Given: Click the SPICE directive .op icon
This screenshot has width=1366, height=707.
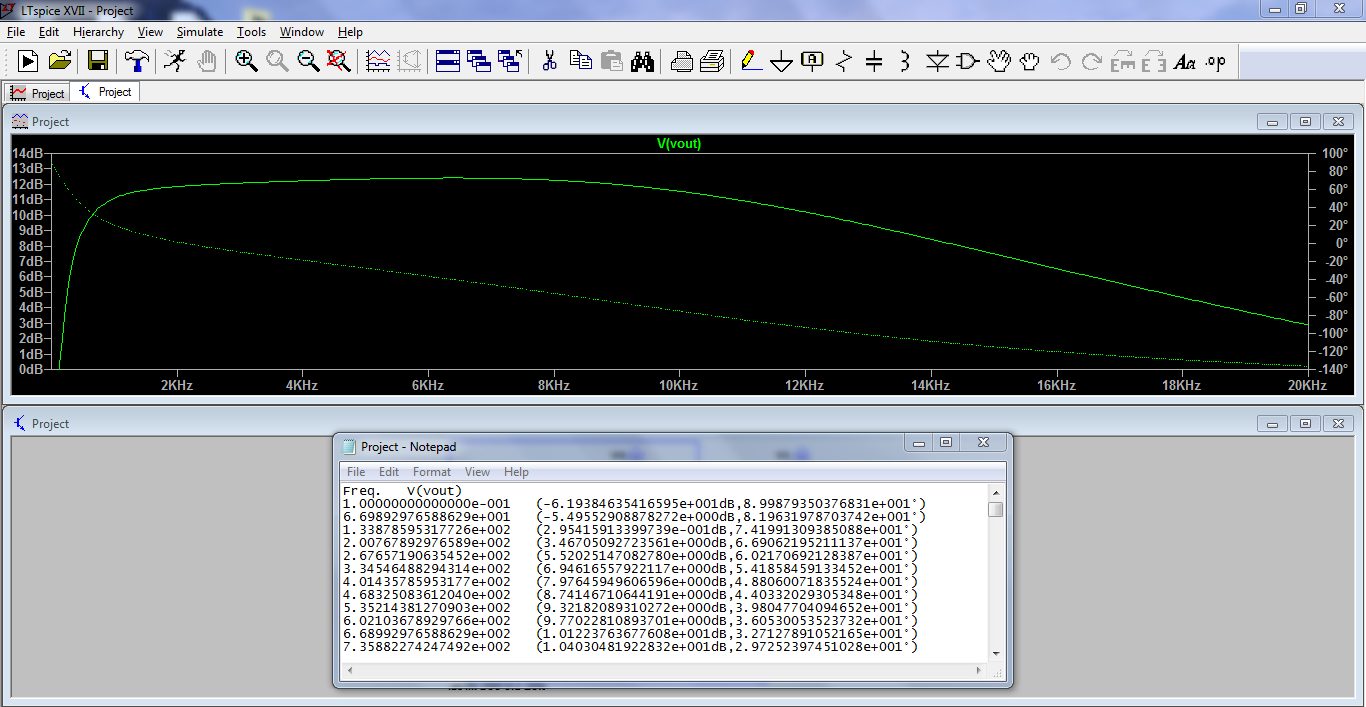Looking at the screenshot, I should point(1215,61).
